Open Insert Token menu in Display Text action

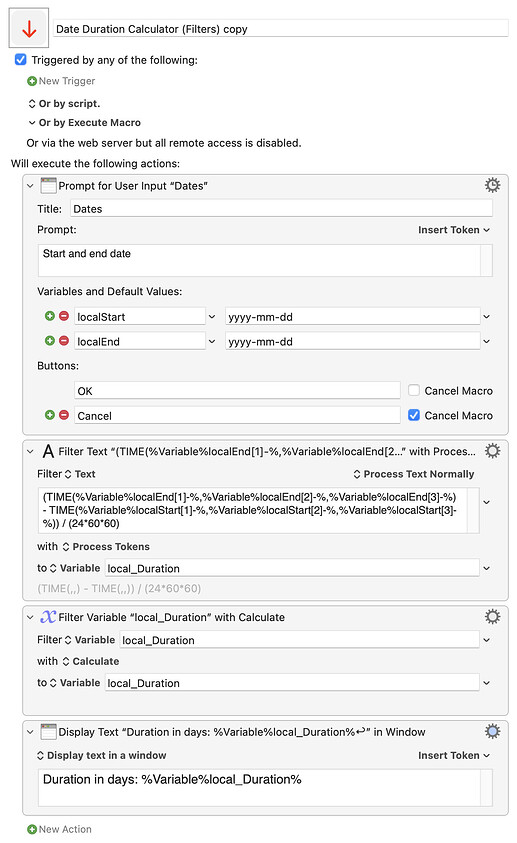[x=454, y=755]
